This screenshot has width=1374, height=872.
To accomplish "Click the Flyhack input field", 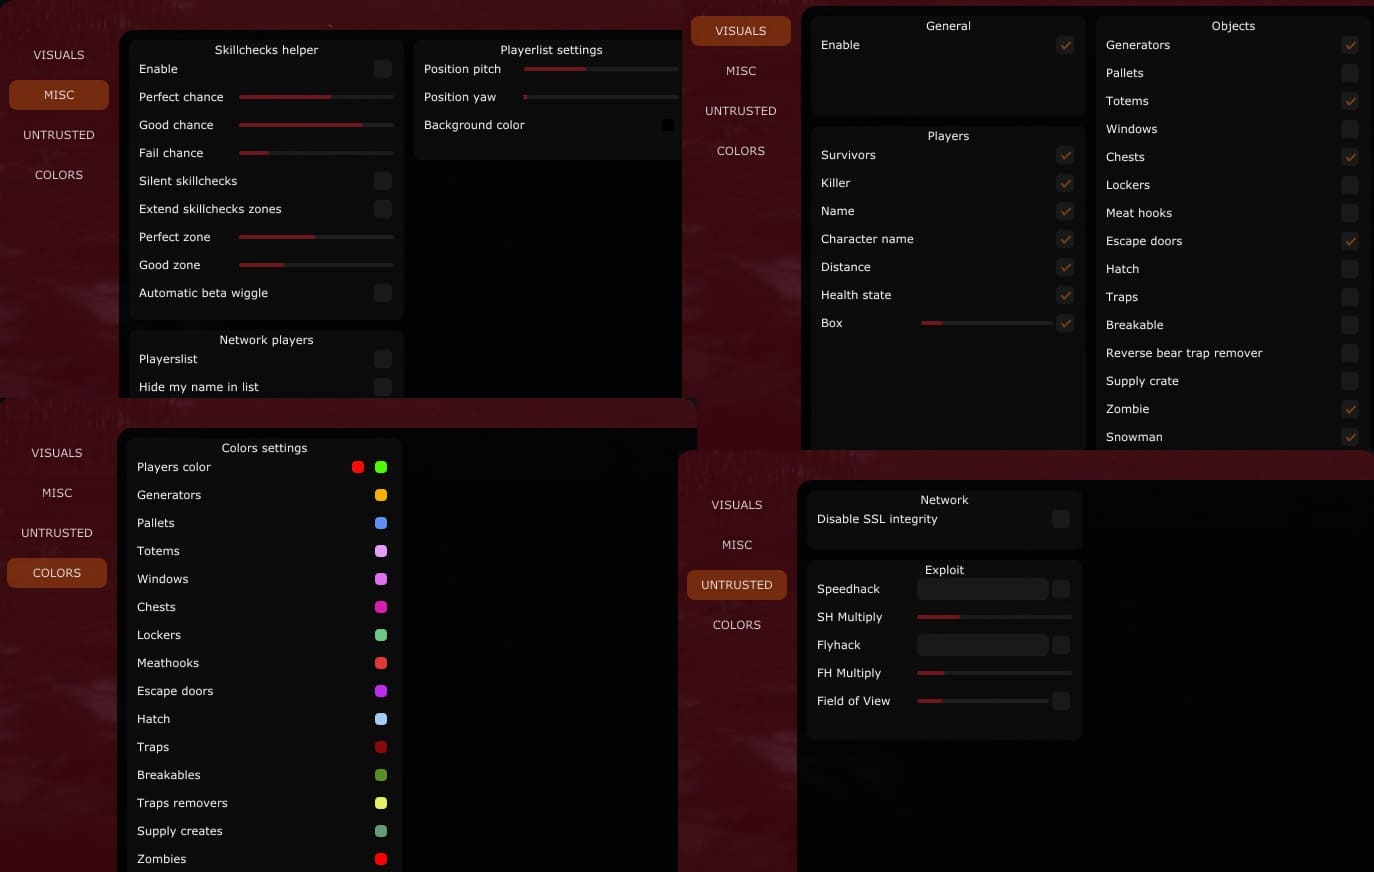I will [983, 645].
